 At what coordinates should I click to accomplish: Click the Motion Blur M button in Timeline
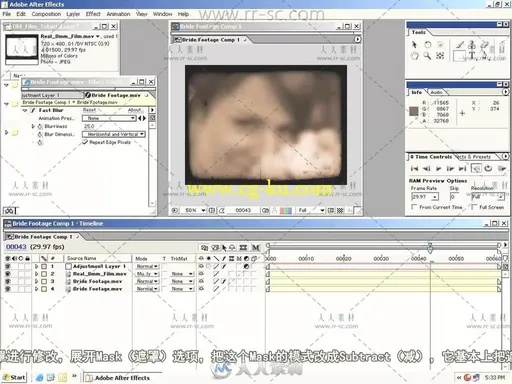tap(255, 247)
